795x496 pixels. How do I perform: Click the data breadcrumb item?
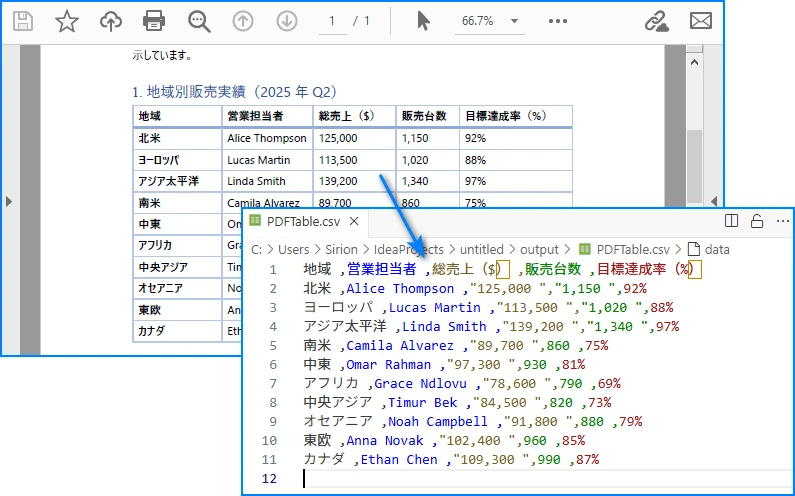click(x=709, y=250)
